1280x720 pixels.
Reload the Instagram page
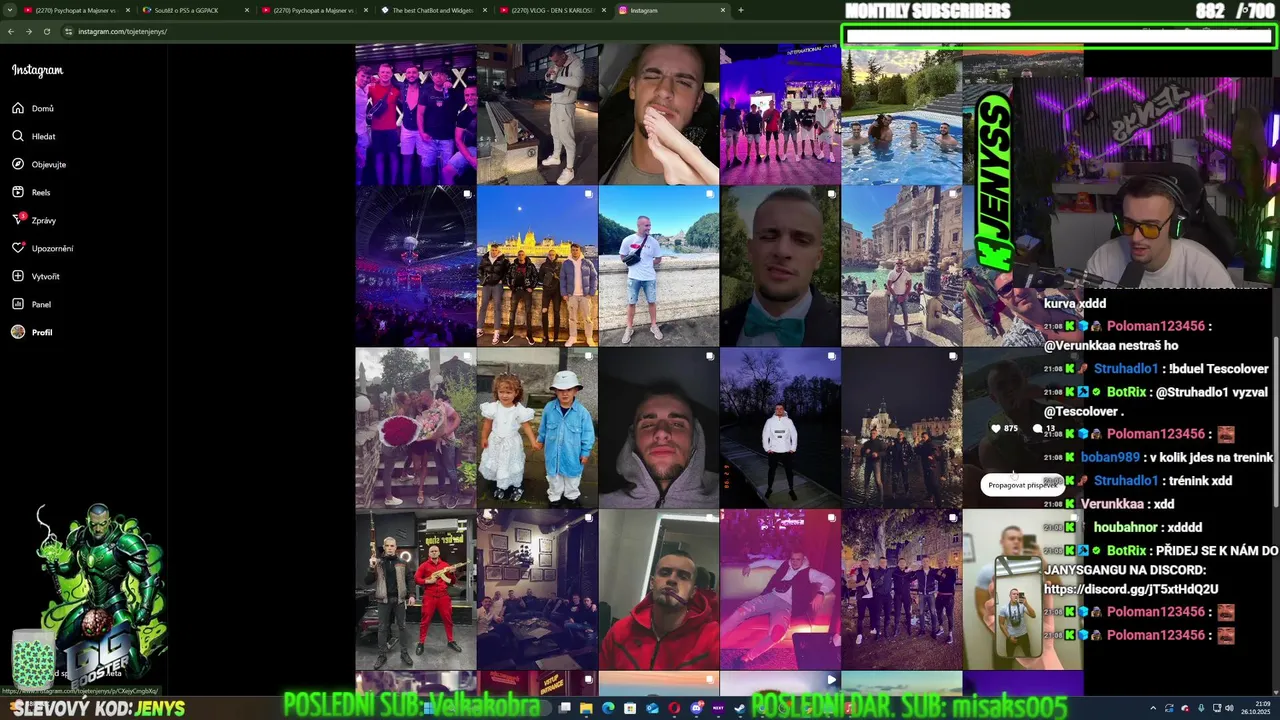[x=46, y=31]
